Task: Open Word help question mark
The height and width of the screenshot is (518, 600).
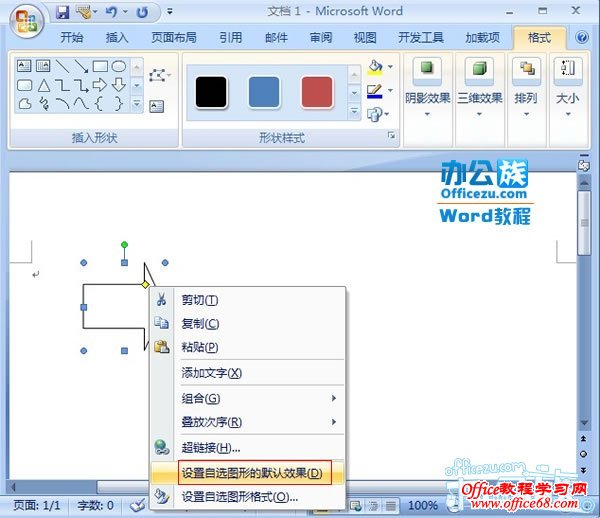Action: tap(582, 37)
